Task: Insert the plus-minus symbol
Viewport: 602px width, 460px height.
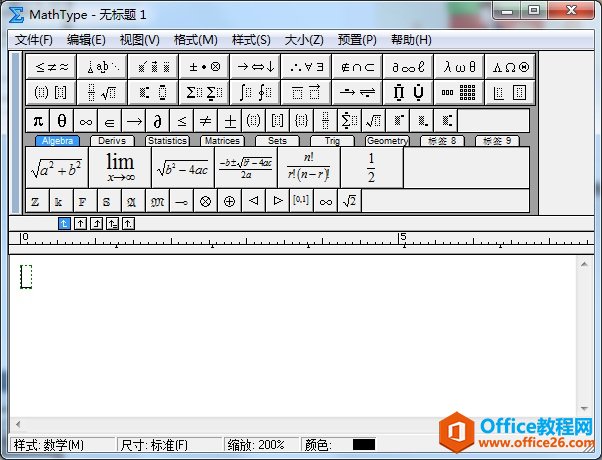Action: pyautogui.click(x=230, y=121)
